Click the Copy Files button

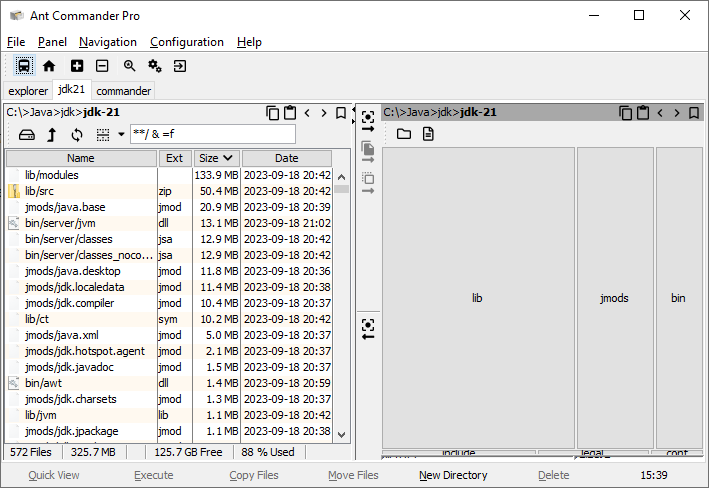254,475
